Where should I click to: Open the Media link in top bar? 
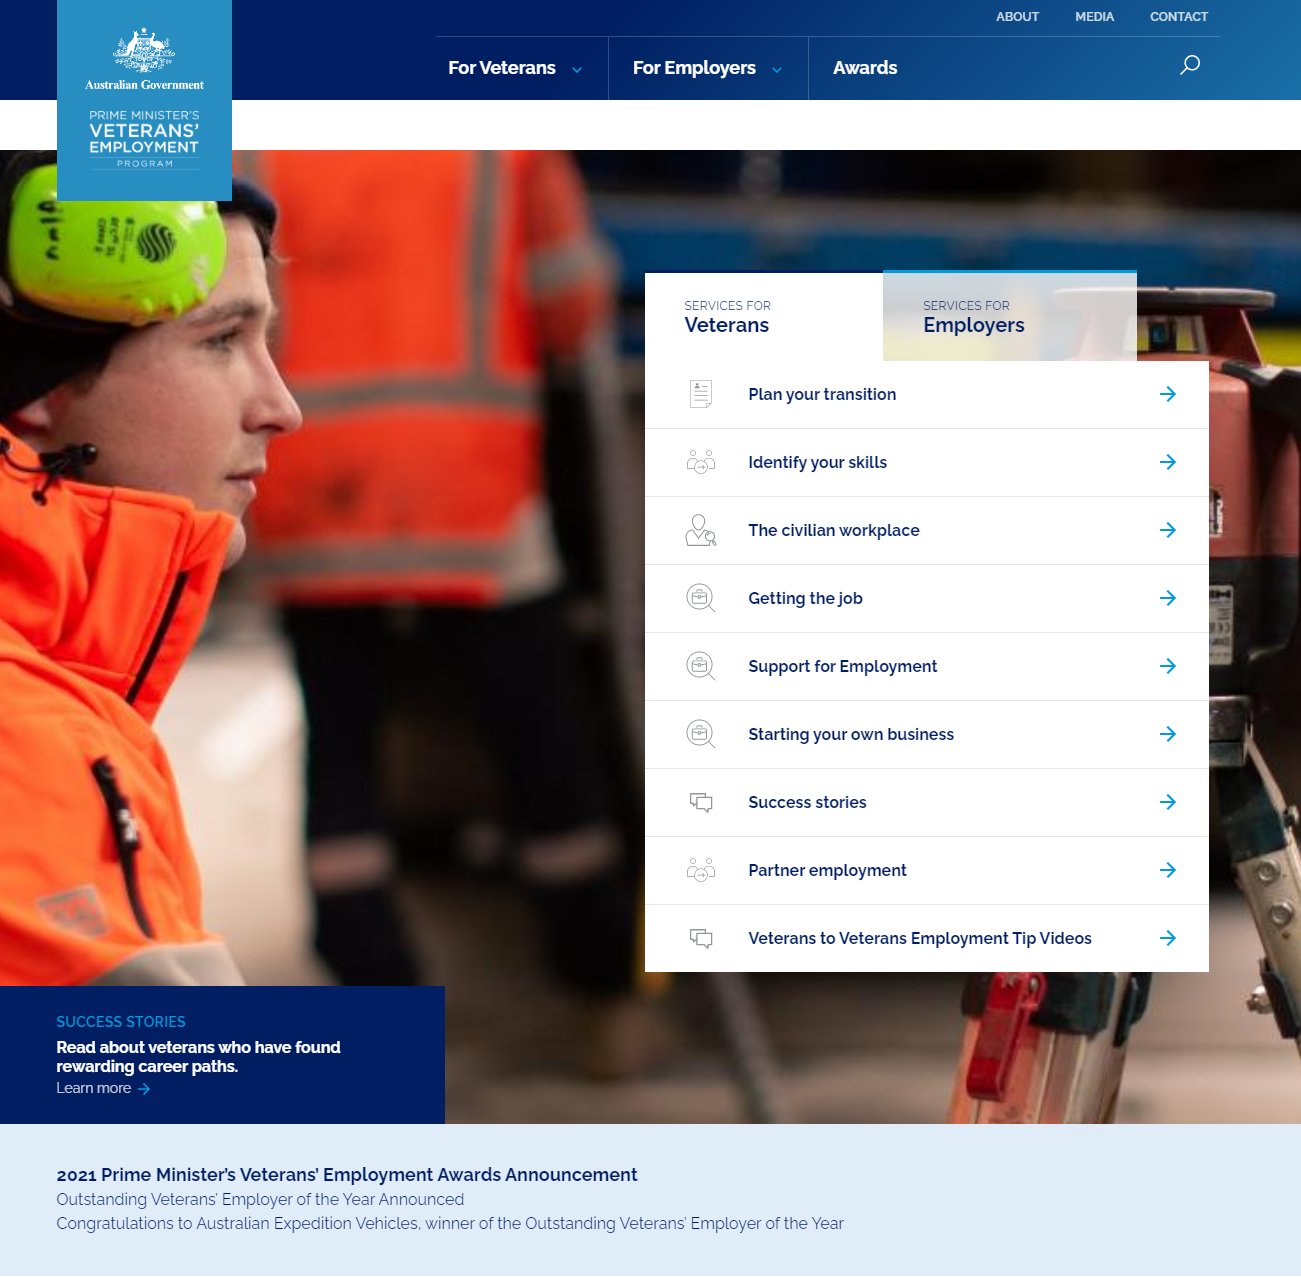[1094, 17]
